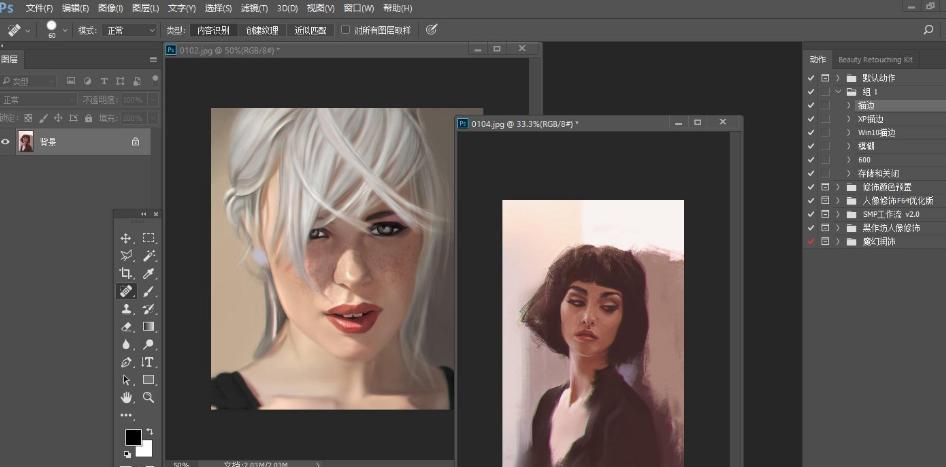Open the 滤镜(T) menu
Image resolution: width=946 pixels, height=467 pixels.
point(255,8)
